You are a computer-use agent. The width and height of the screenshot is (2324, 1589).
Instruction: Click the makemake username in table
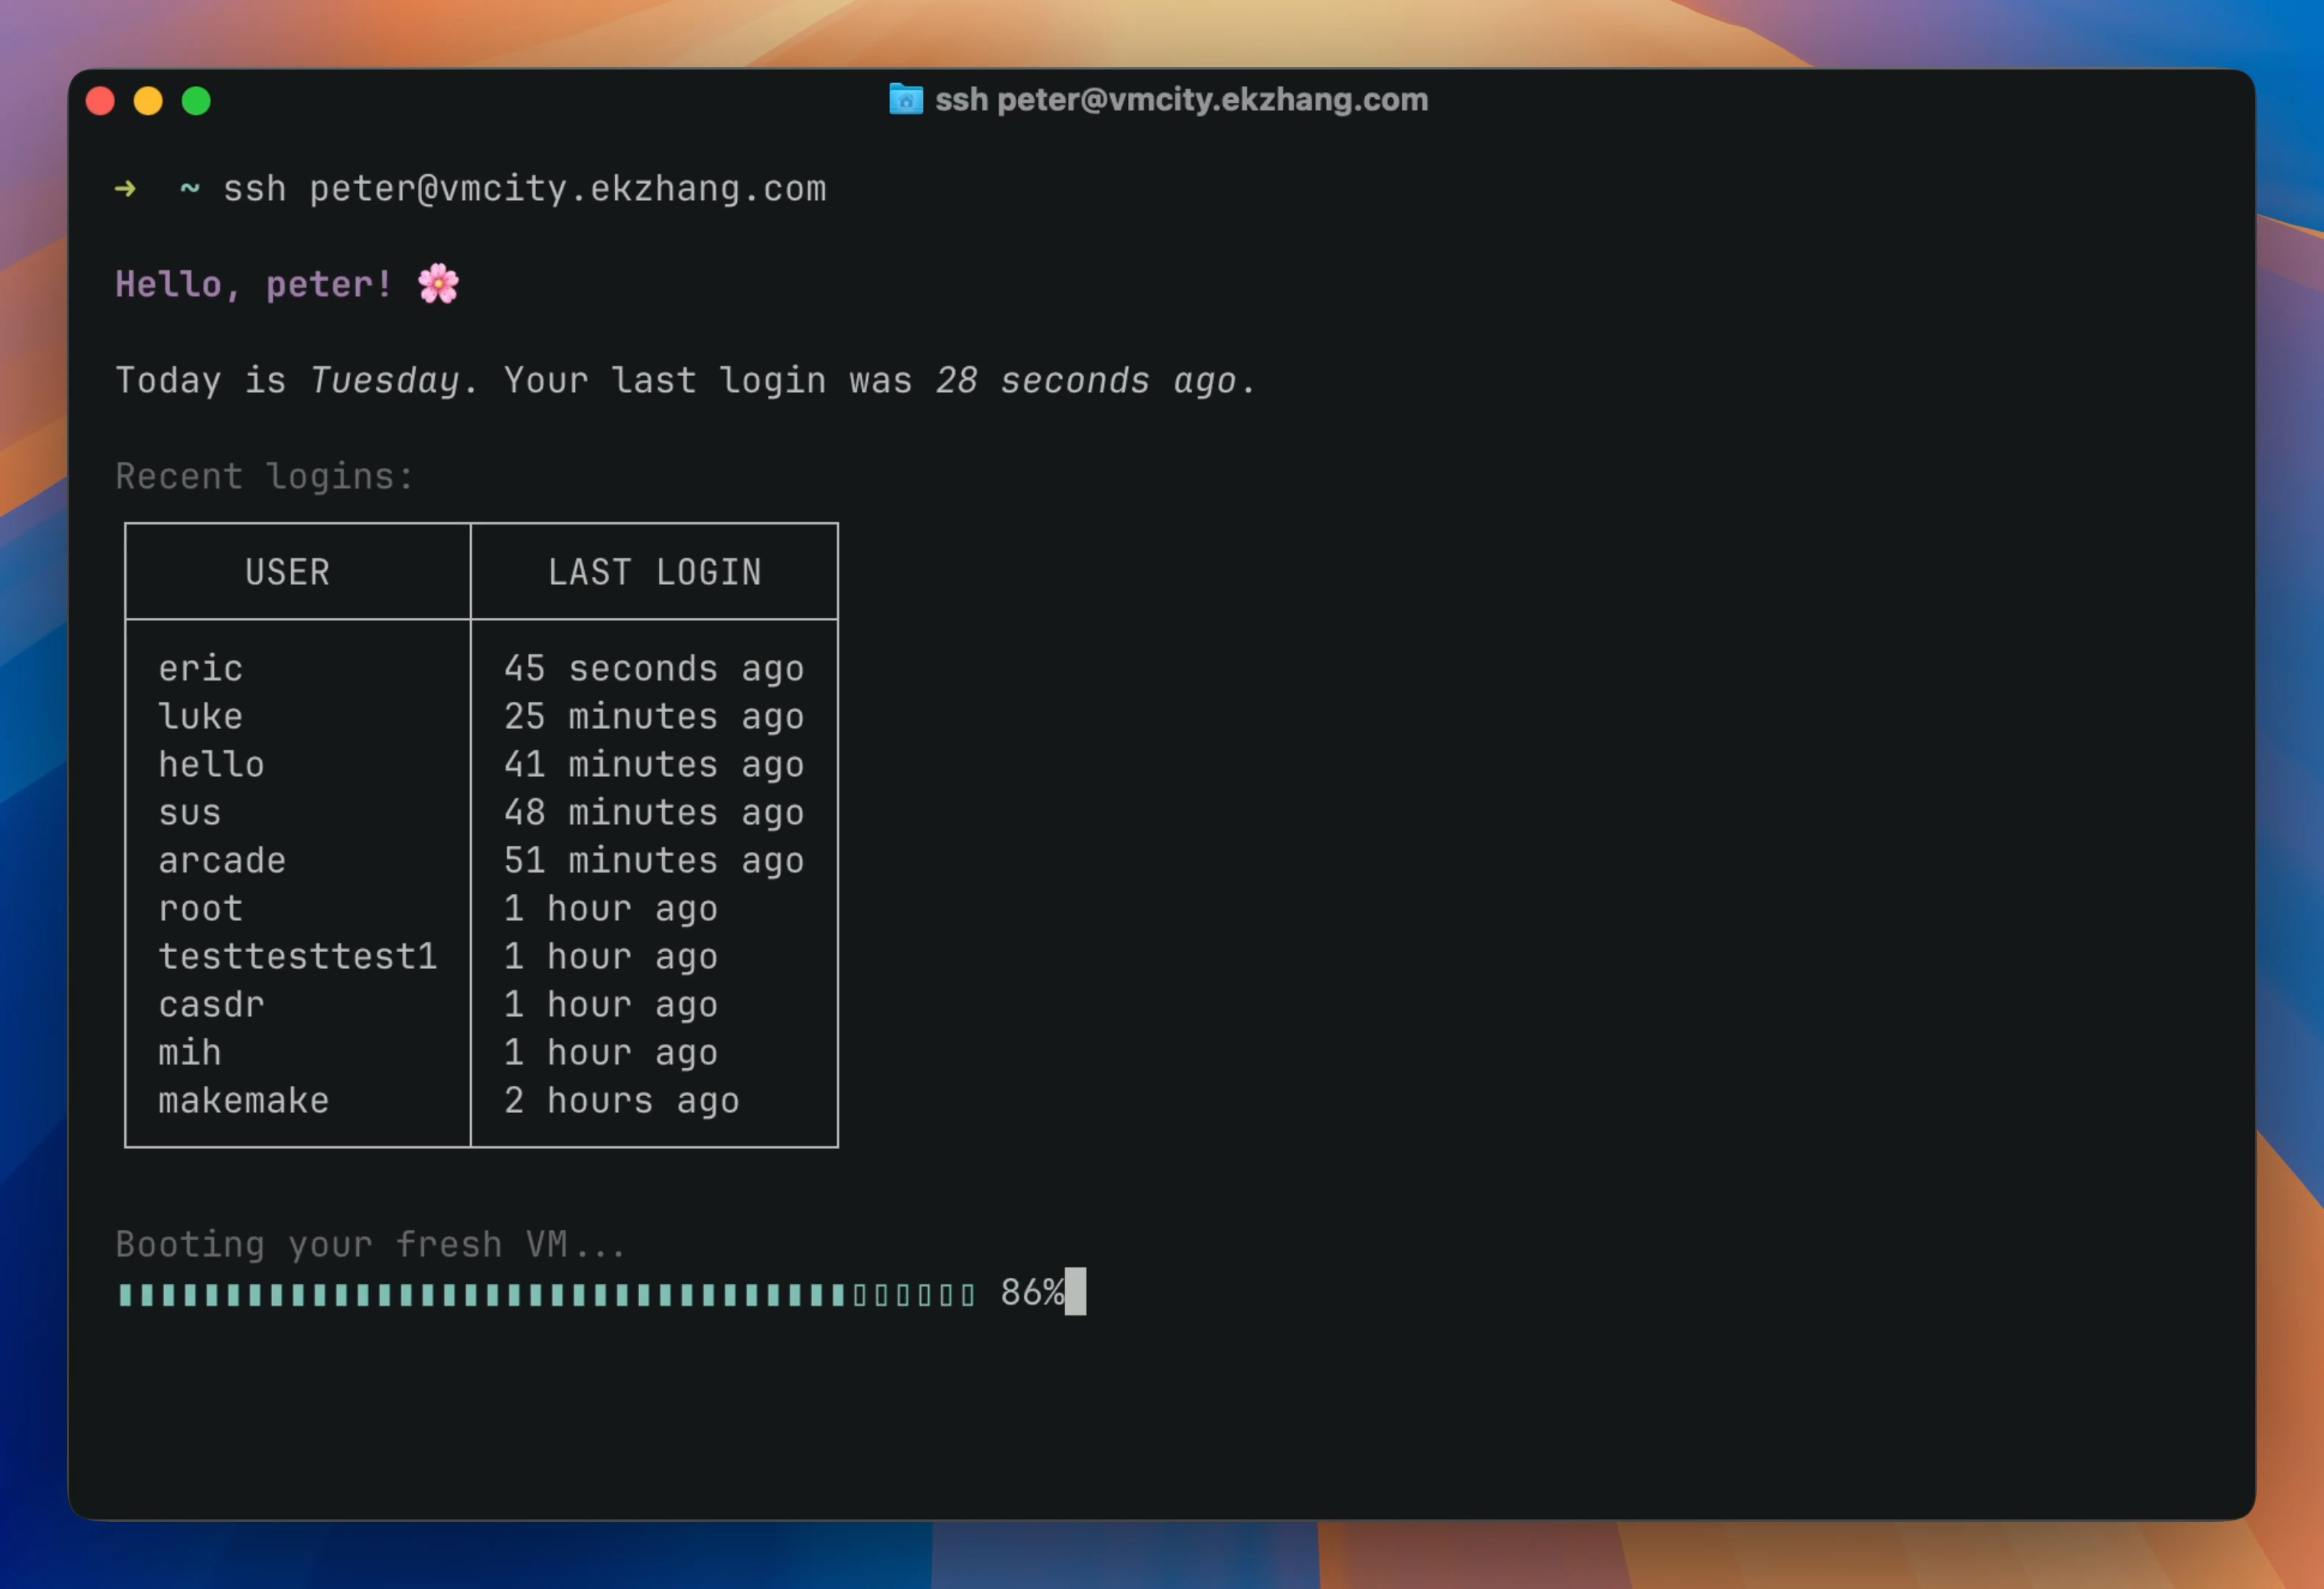243,1100
